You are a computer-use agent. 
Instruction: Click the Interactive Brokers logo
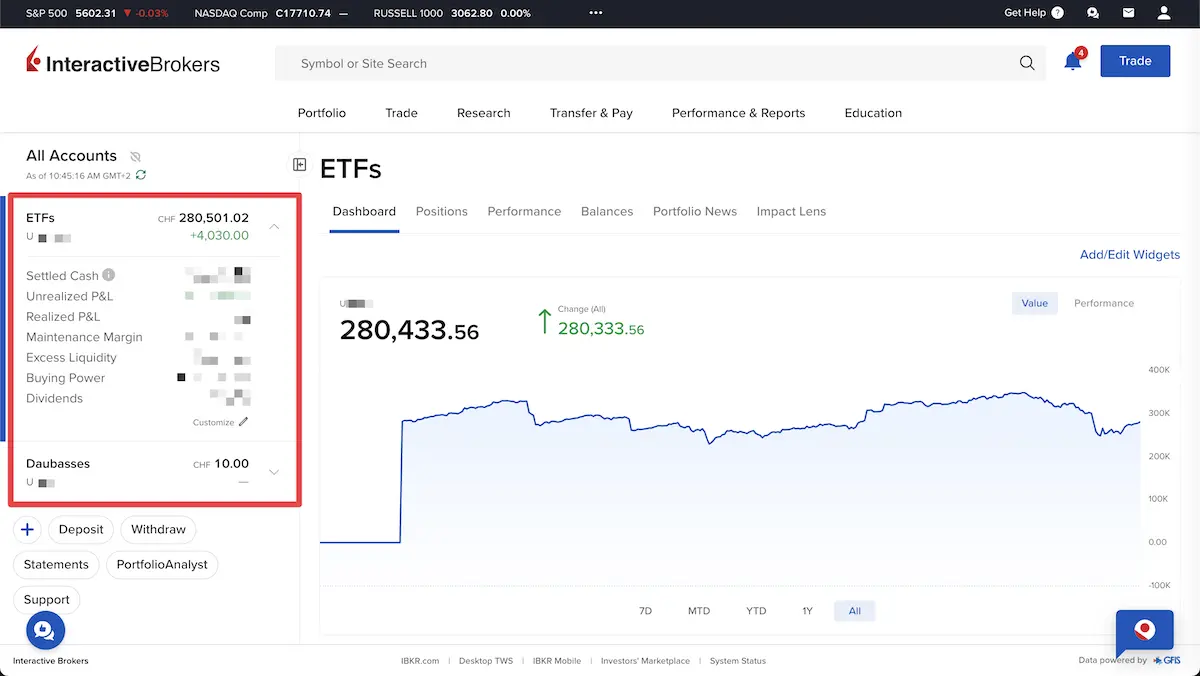[x=123, y=63]
